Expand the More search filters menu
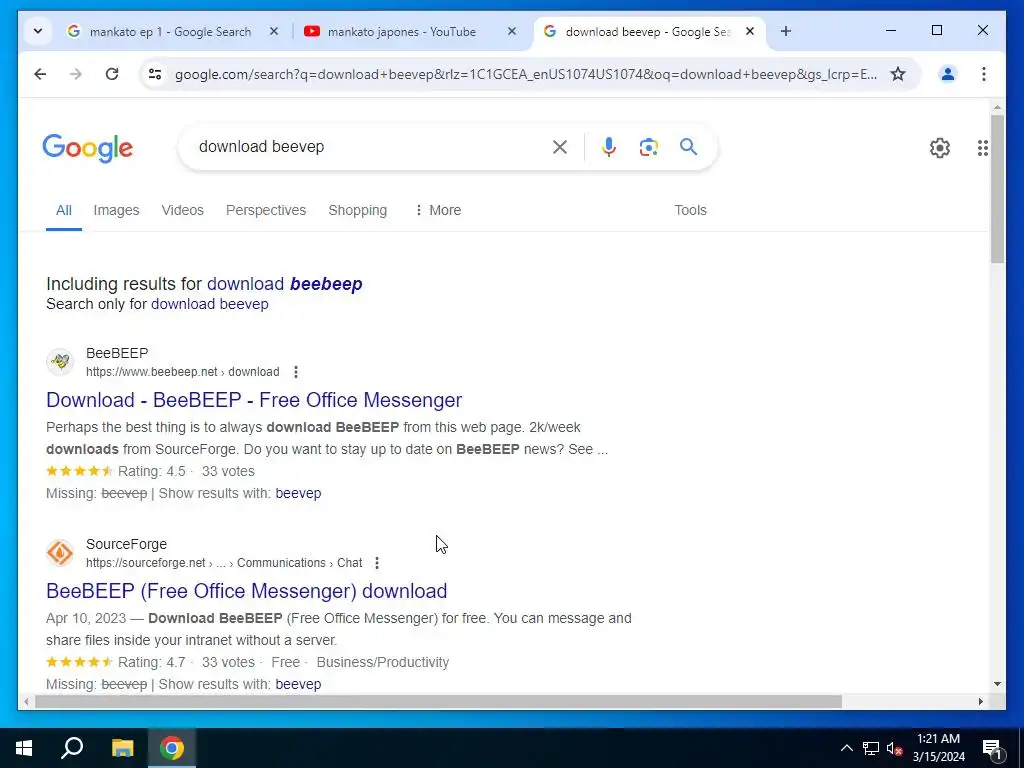This screenshot has height=768, width=1024. click(438, 210)
